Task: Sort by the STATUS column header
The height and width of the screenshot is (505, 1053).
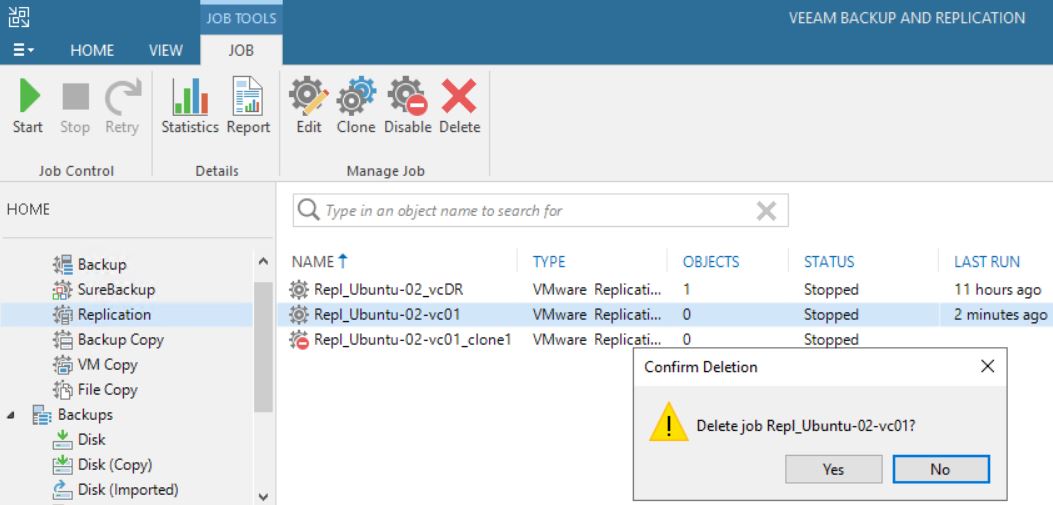Action: click(x=829, y=262)
